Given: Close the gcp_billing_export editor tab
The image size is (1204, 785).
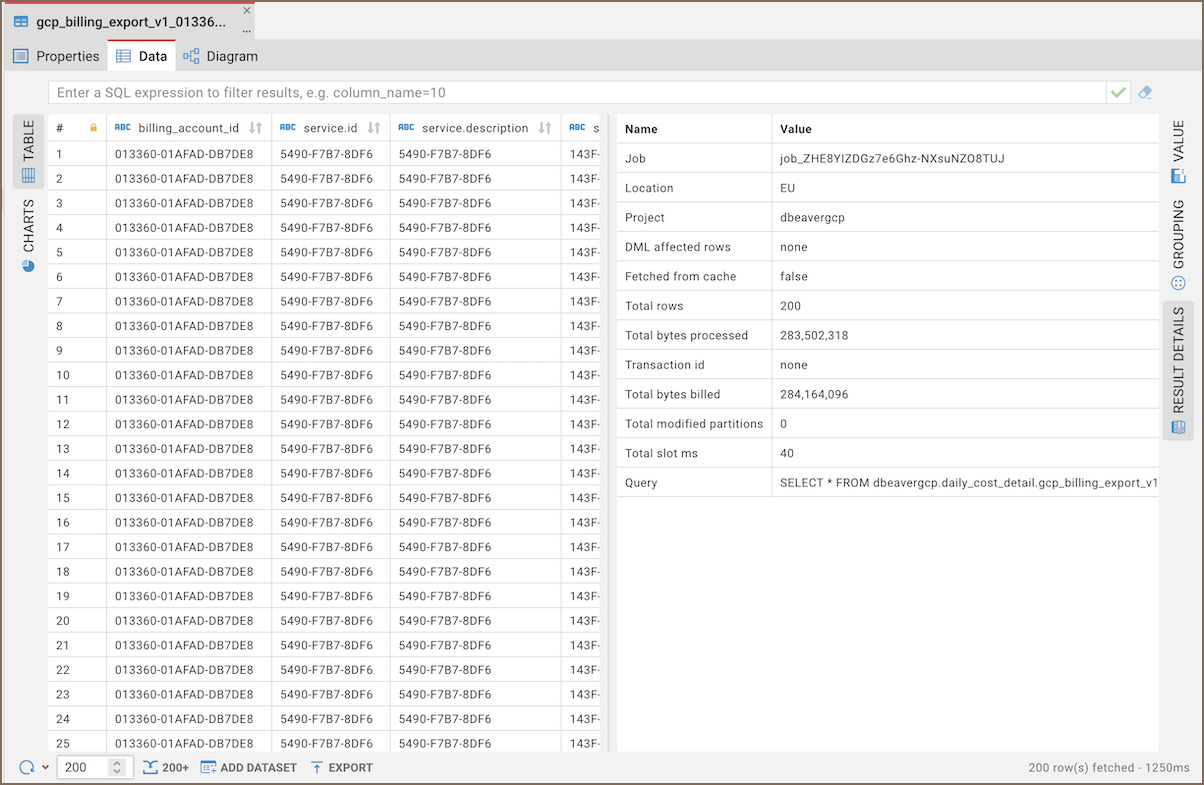Looking at the screenshot, I should tap(247, 10).
